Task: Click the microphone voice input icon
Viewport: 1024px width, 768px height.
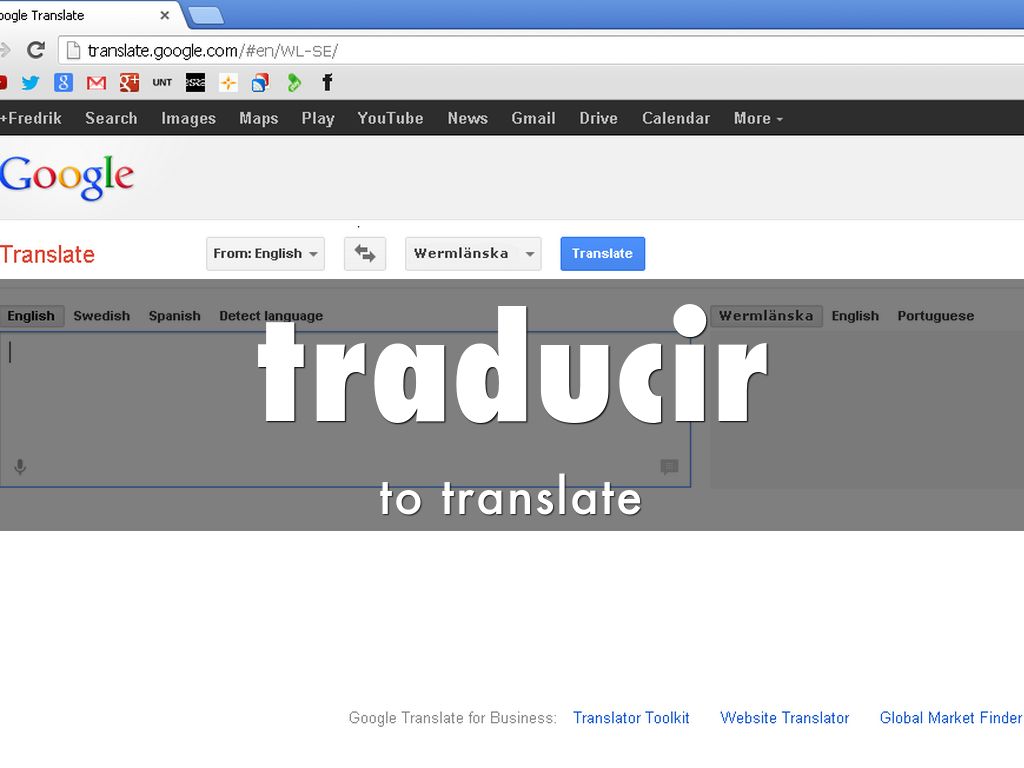Action: pyautogui.click(x=20, y=467)
